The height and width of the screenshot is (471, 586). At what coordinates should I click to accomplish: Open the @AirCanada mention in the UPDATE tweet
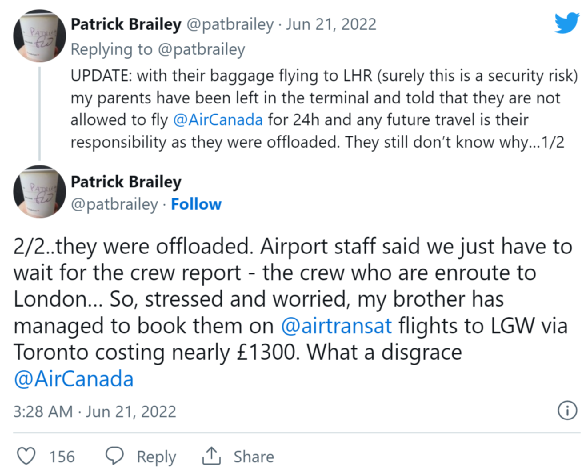tap(218, 120)
